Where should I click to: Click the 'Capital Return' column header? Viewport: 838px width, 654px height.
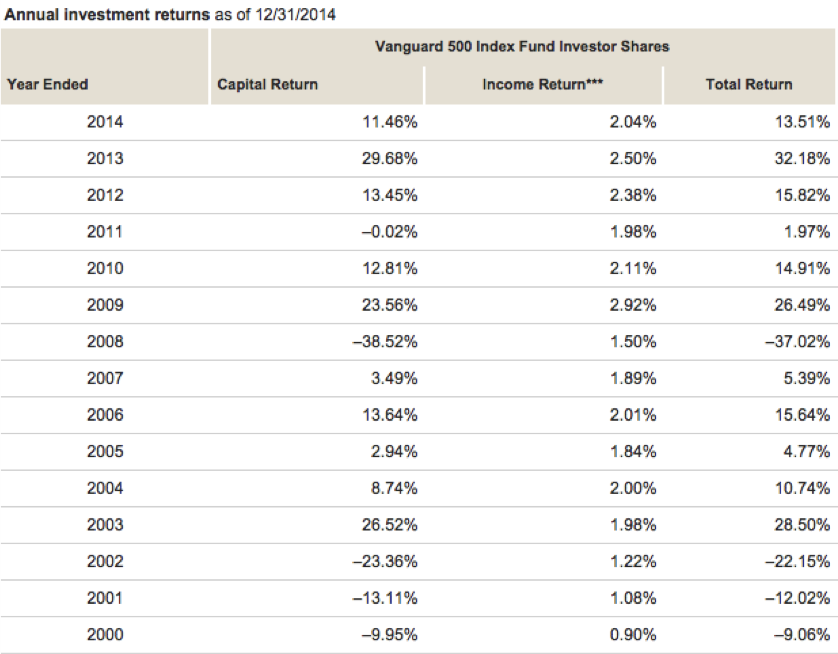pos(267,84)
